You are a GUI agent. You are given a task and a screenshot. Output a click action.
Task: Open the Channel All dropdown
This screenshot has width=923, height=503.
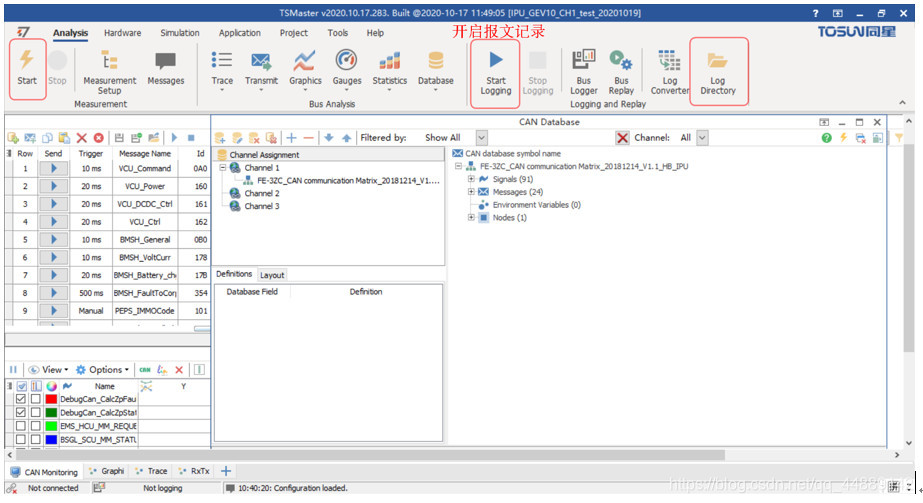pyautogui.click(x=702, y=138)
